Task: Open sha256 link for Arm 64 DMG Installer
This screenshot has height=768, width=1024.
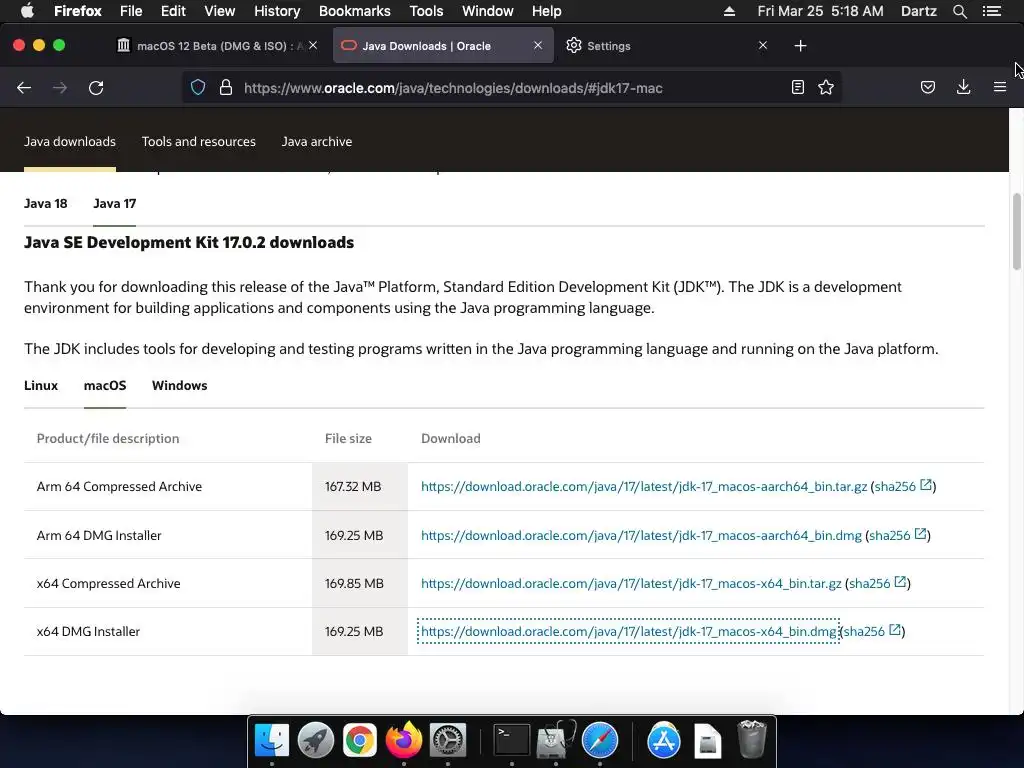Action: (898, 535)
